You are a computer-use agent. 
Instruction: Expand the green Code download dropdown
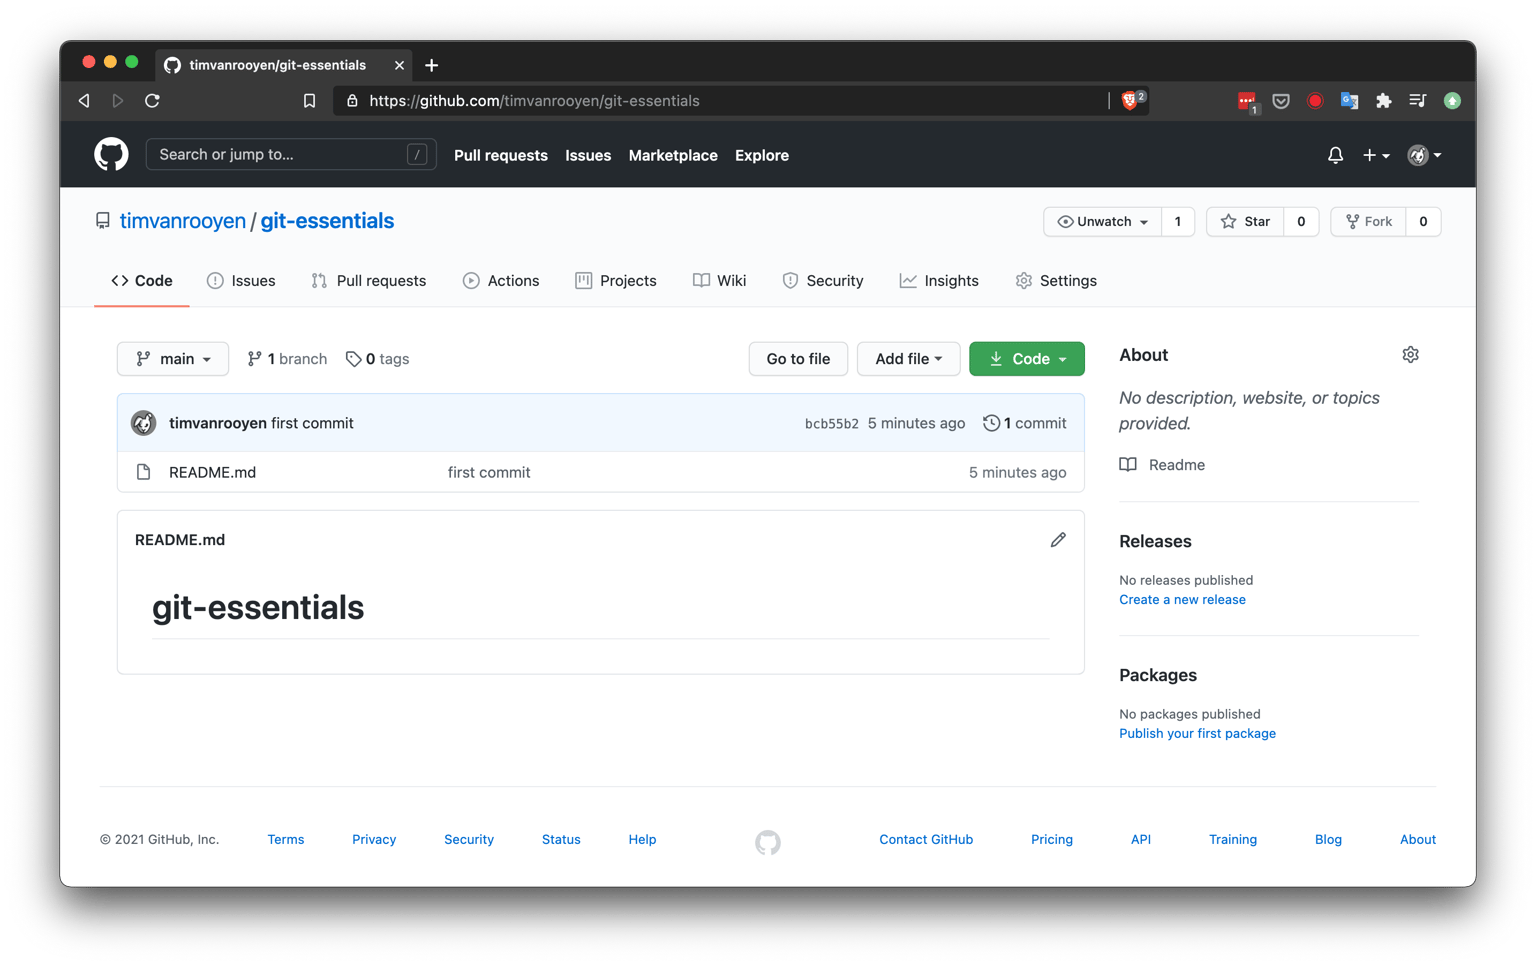pyautogui.click(x=1027, y=359)
